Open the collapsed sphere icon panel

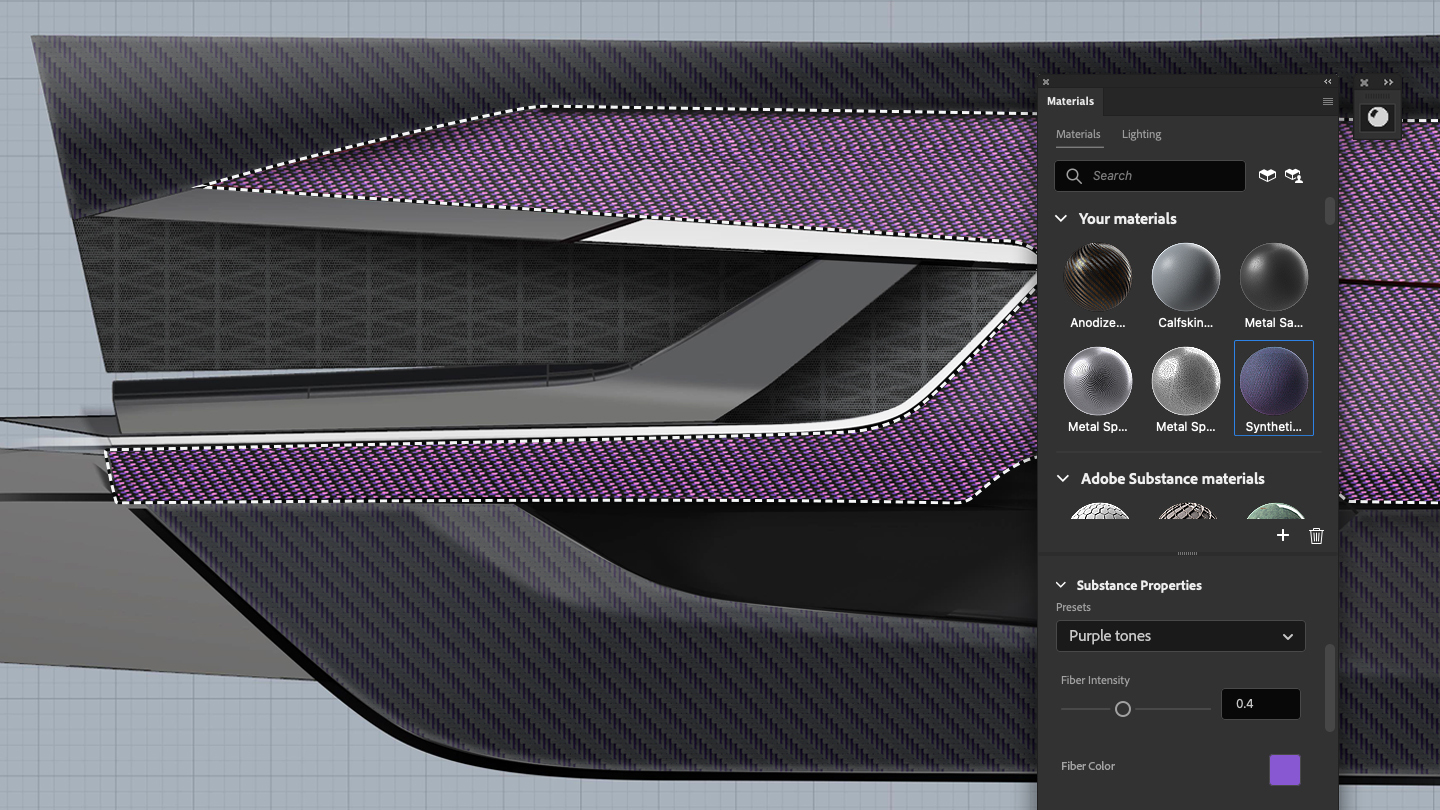point(1378,117)
